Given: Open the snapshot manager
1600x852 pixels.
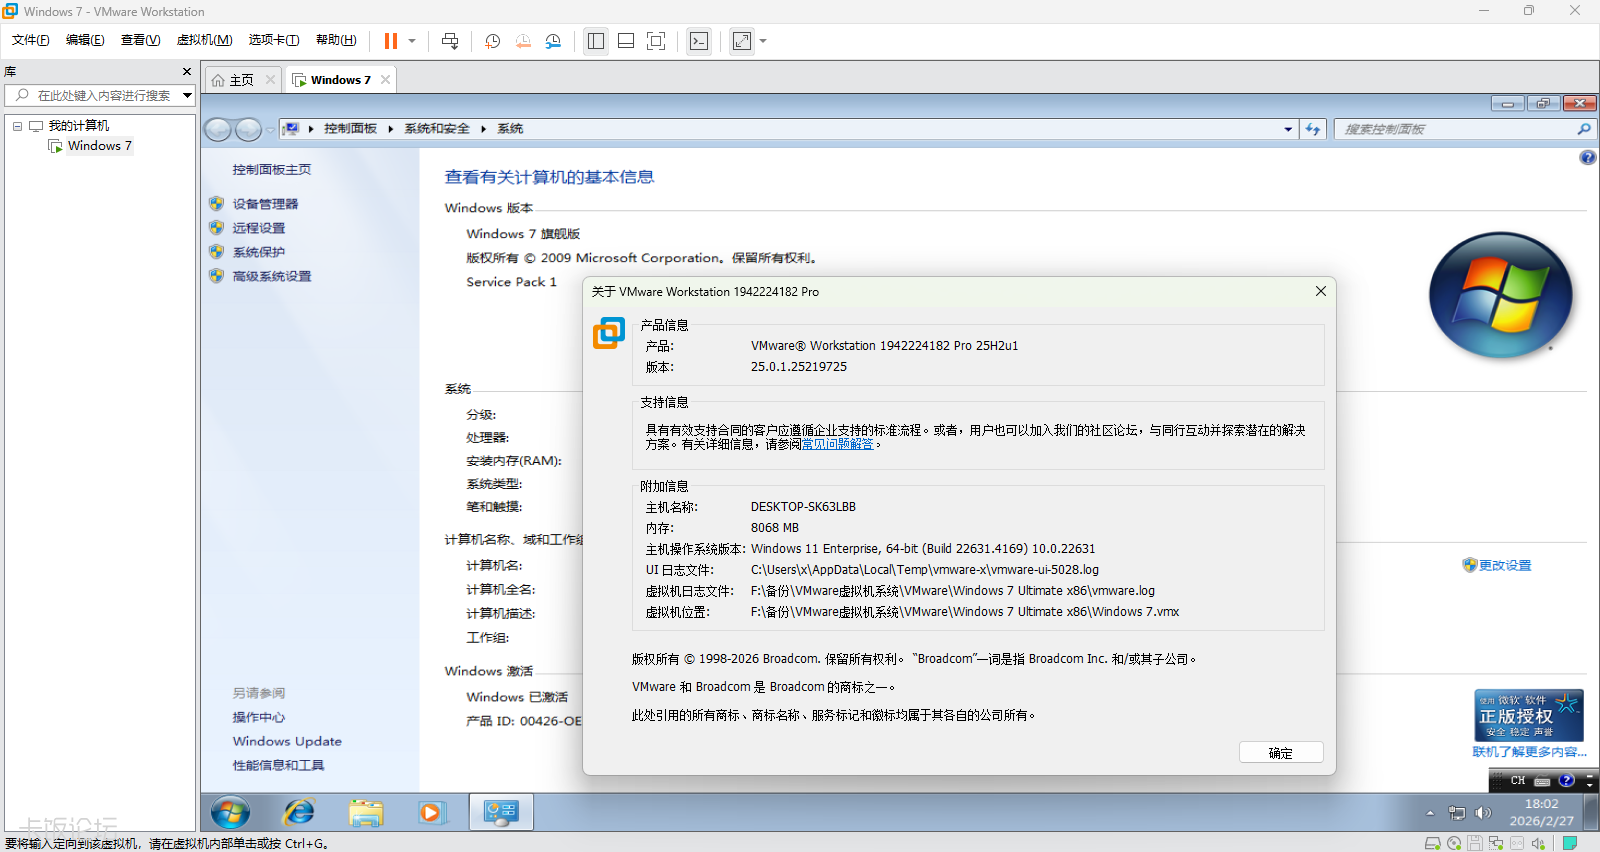Looking at the screenshot, I should pos(553,41).
